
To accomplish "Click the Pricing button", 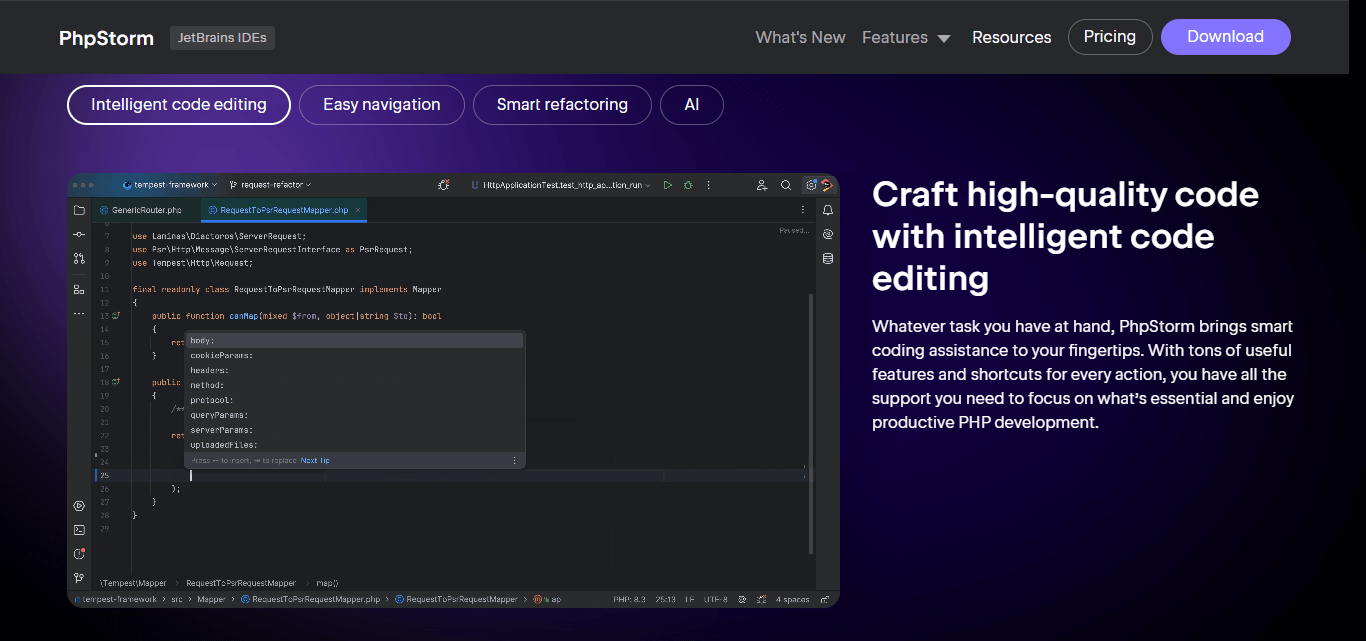I will (x=1109, y=37).
